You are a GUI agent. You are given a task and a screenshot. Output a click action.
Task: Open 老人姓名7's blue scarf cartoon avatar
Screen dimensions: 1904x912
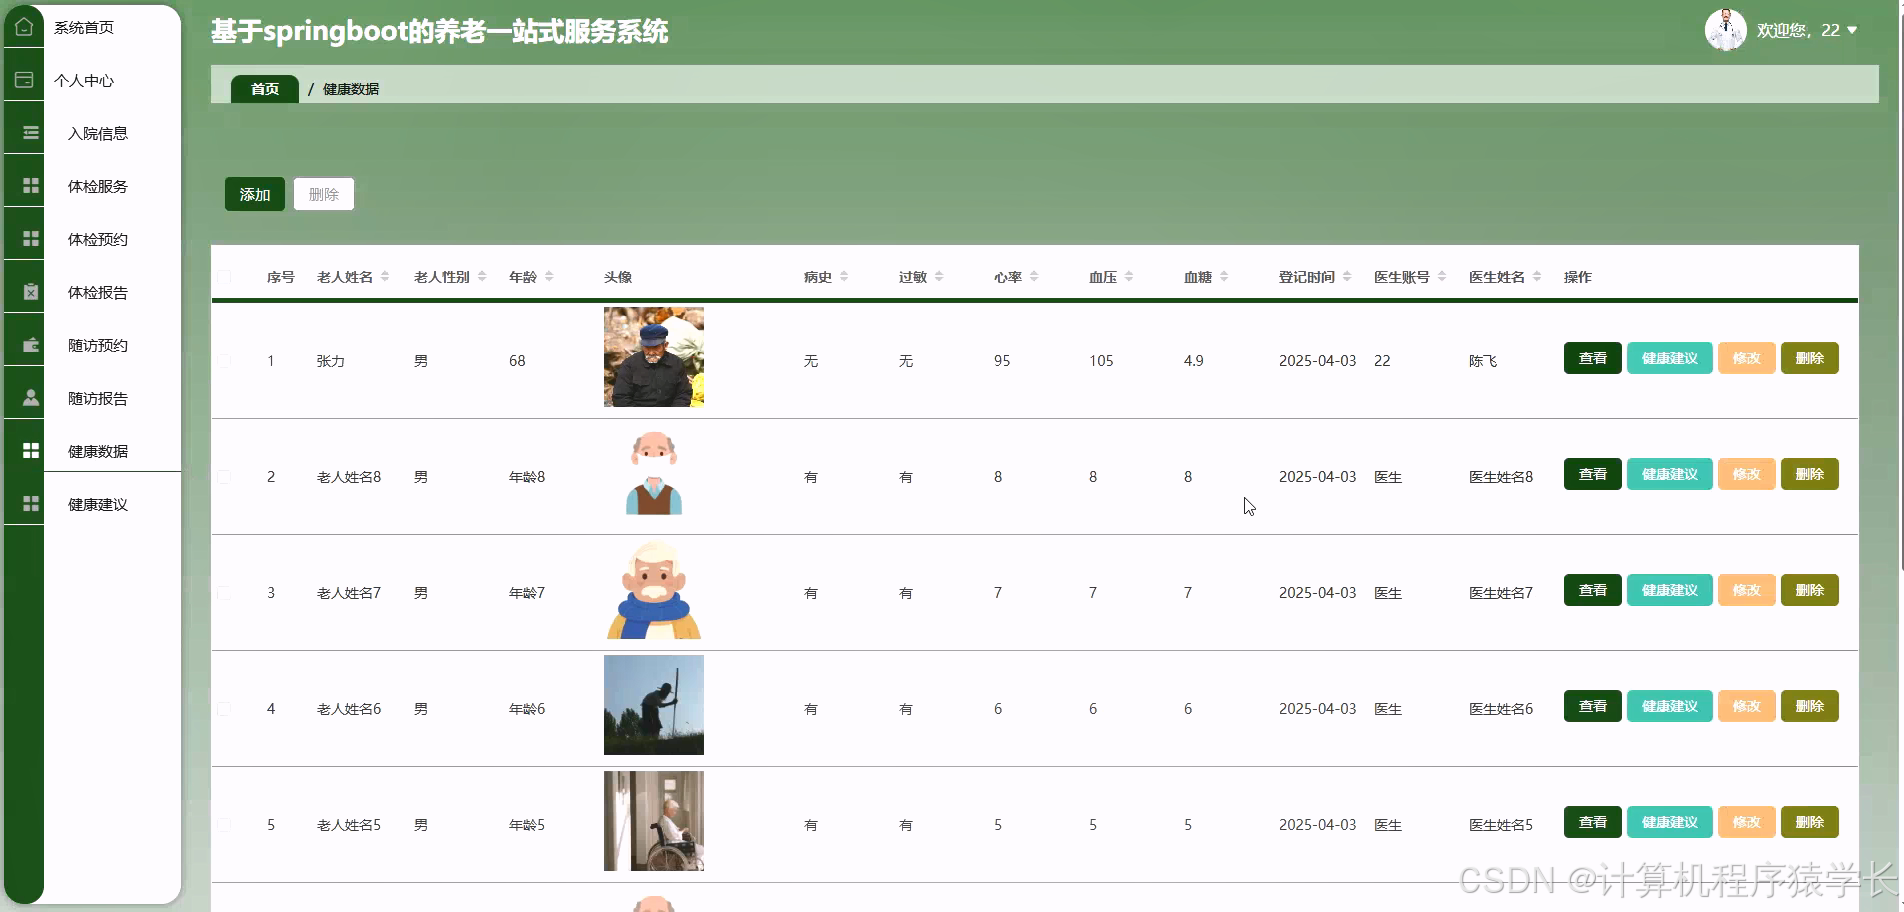[x=654, y=590]
